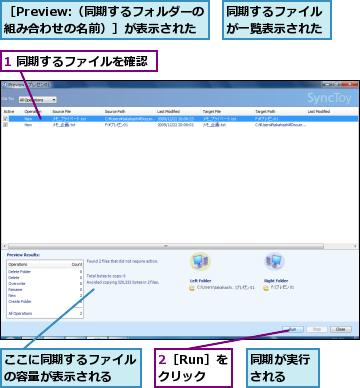Click the Stop button

pyautogui.click(x=317, y=329)
